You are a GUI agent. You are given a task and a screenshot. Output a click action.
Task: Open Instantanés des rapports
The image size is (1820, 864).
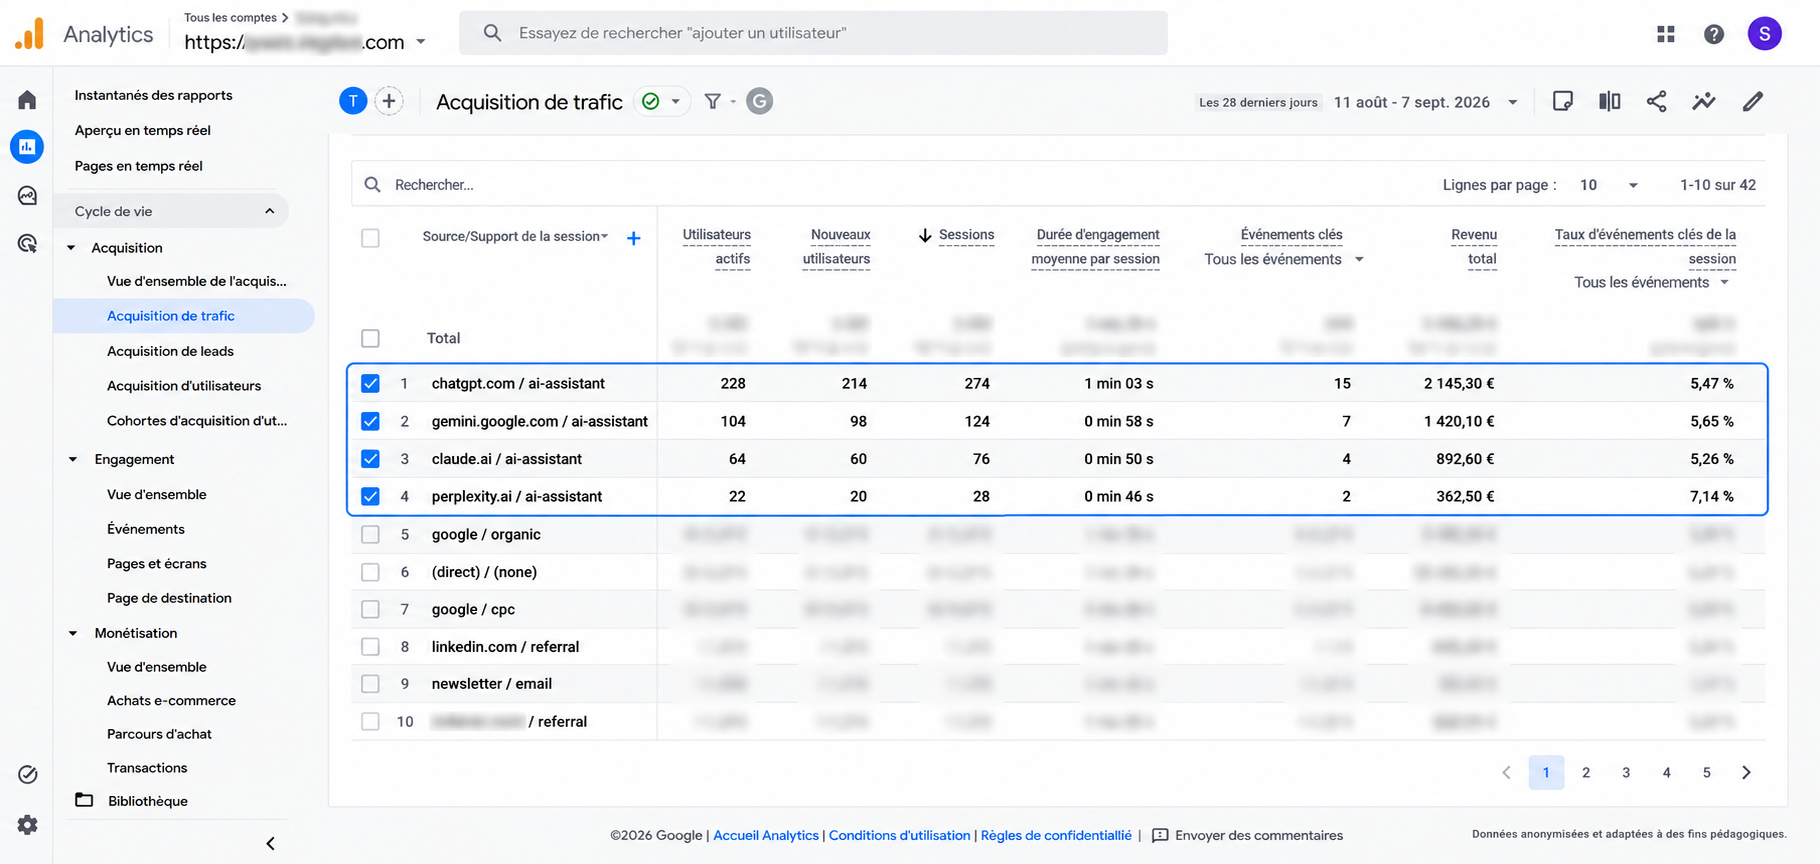(153, 95)
